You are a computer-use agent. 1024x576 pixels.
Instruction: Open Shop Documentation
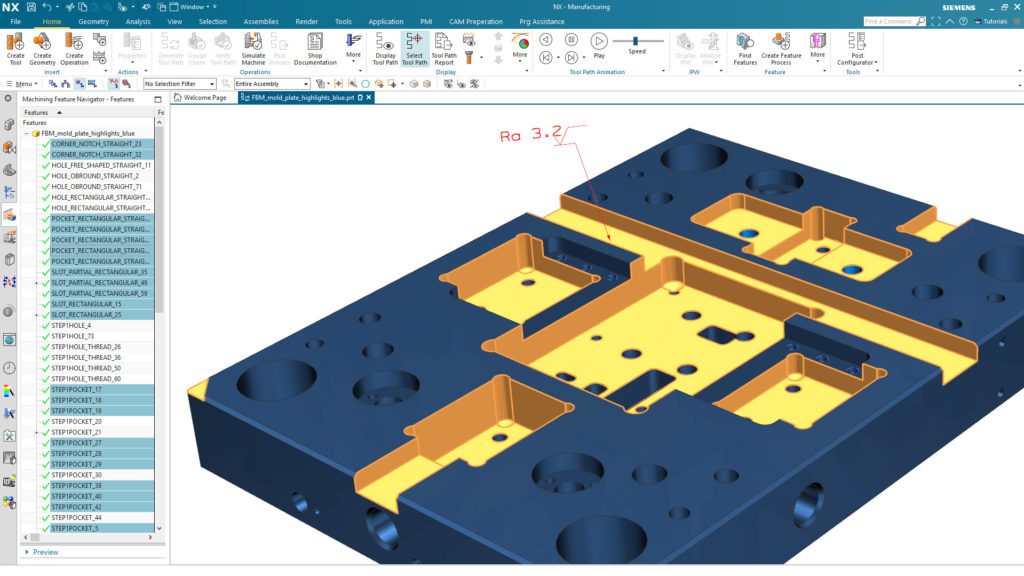(x=315, y=49)
